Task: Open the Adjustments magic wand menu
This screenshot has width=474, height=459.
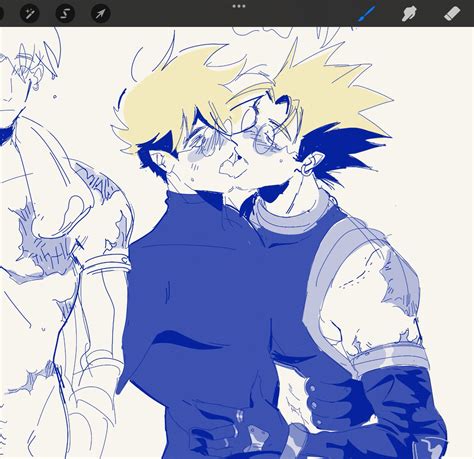Action: pos(30,14)
